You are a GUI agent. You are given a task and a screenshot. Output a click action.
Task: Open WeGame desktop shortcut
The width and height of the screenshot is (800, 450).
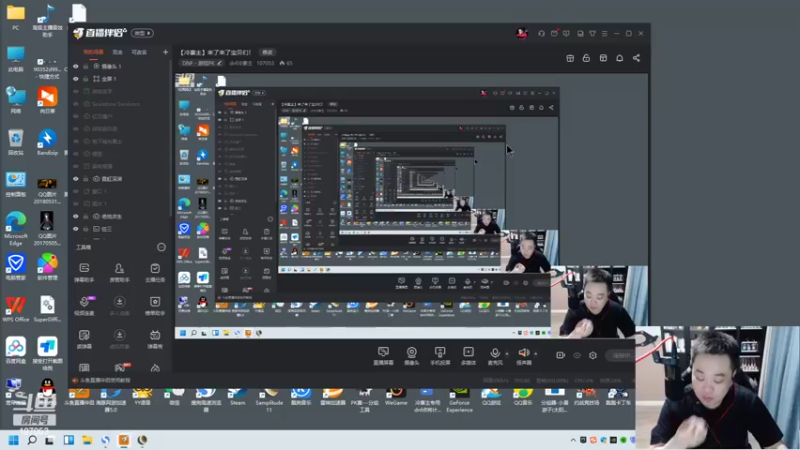[396, 397]
